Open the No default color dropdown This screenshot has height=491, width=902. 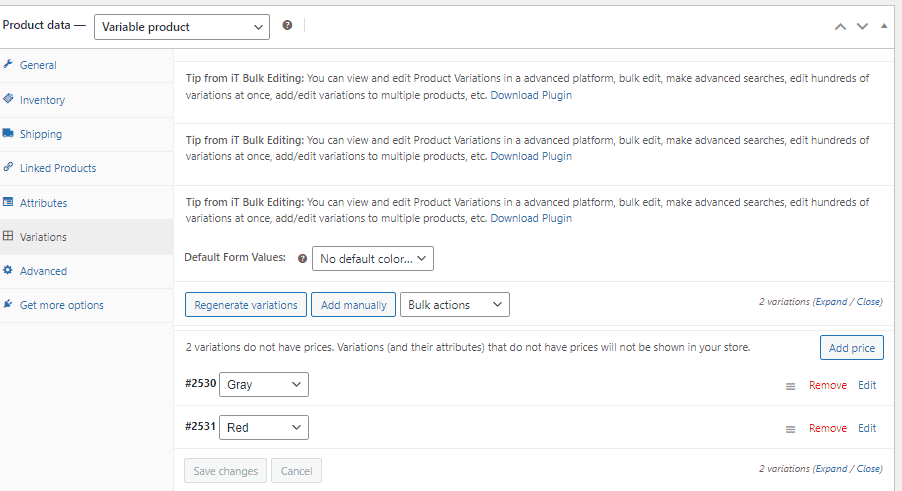[x=373, y=259]
